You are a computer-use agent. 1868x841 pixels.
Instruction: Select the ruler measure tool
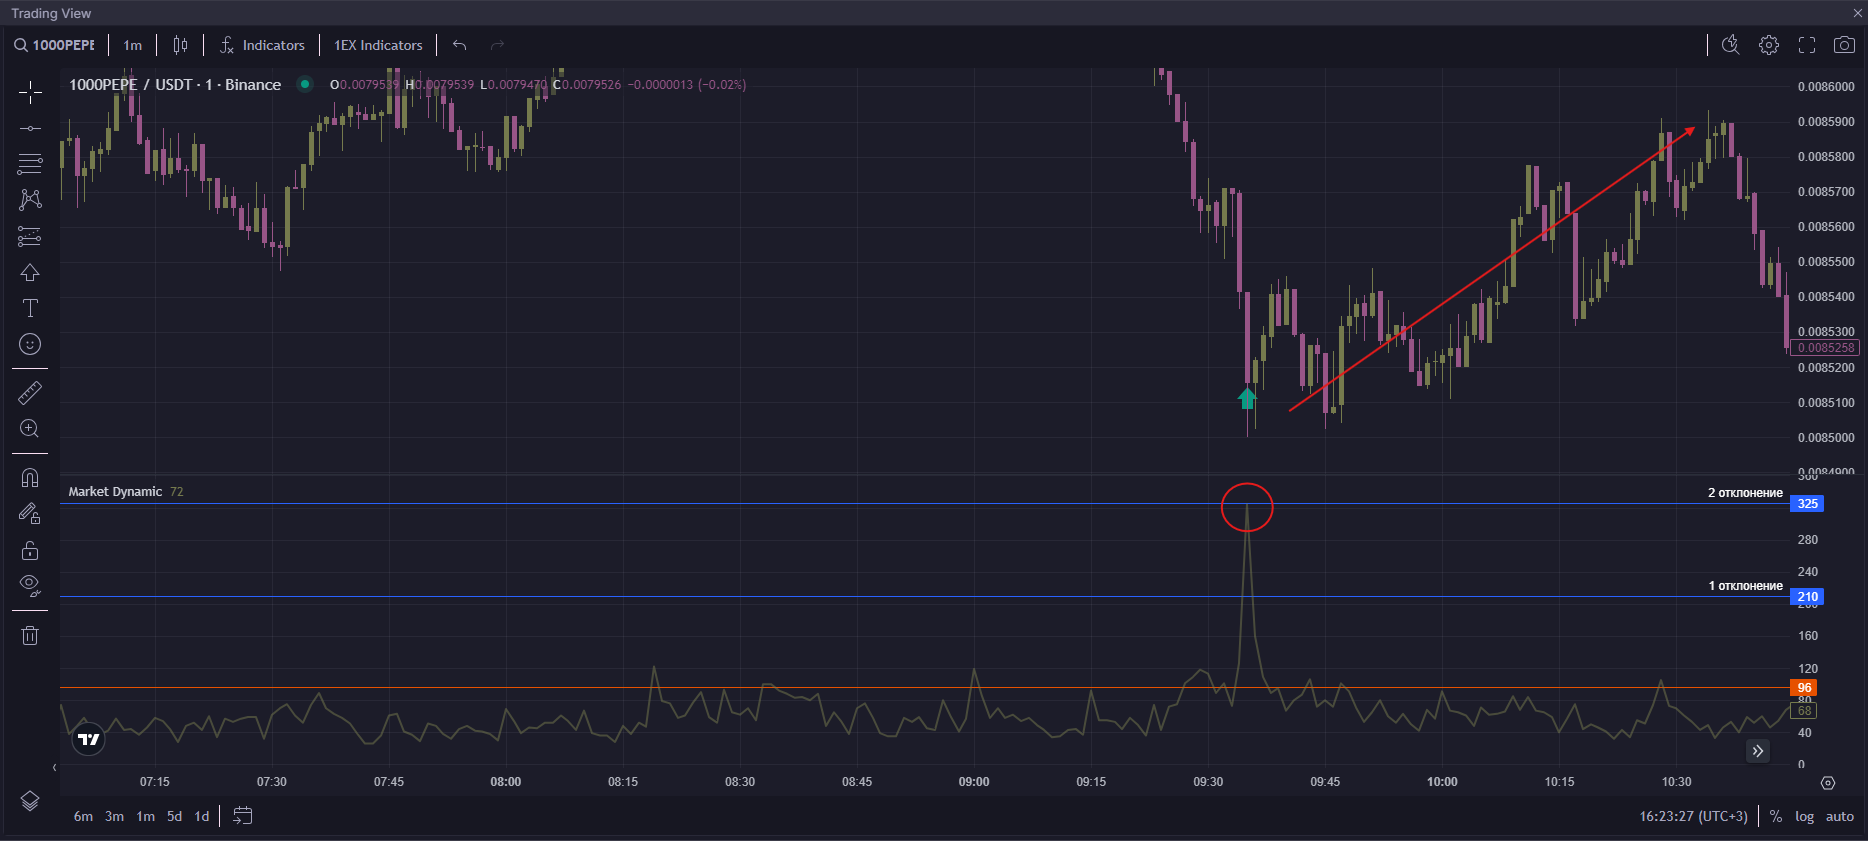point(30,393)
